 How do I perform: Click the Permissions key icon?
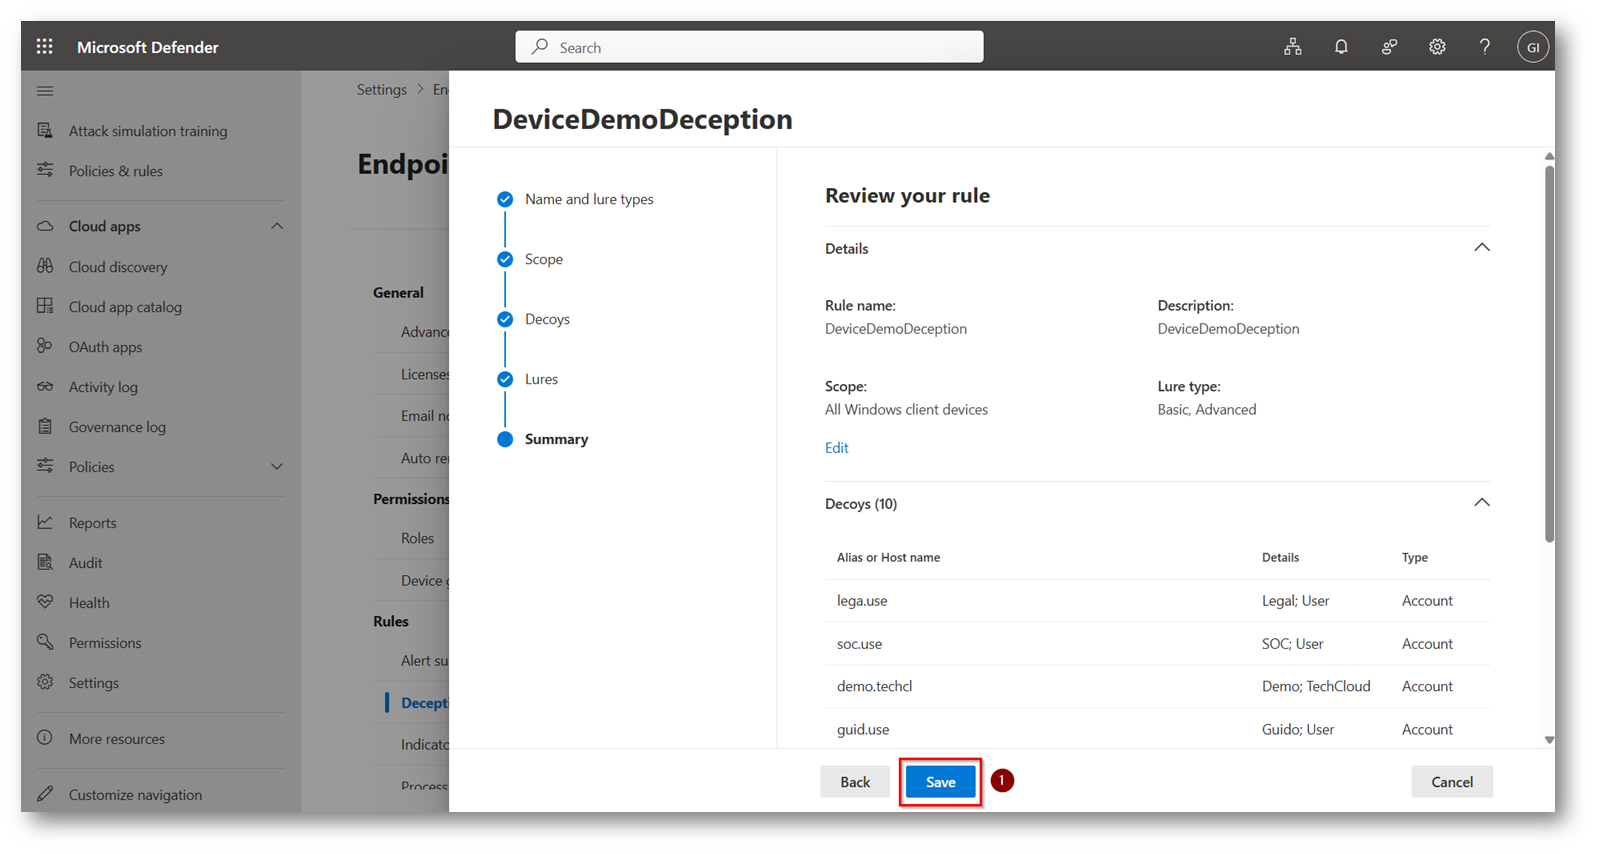tap(45, 642)
